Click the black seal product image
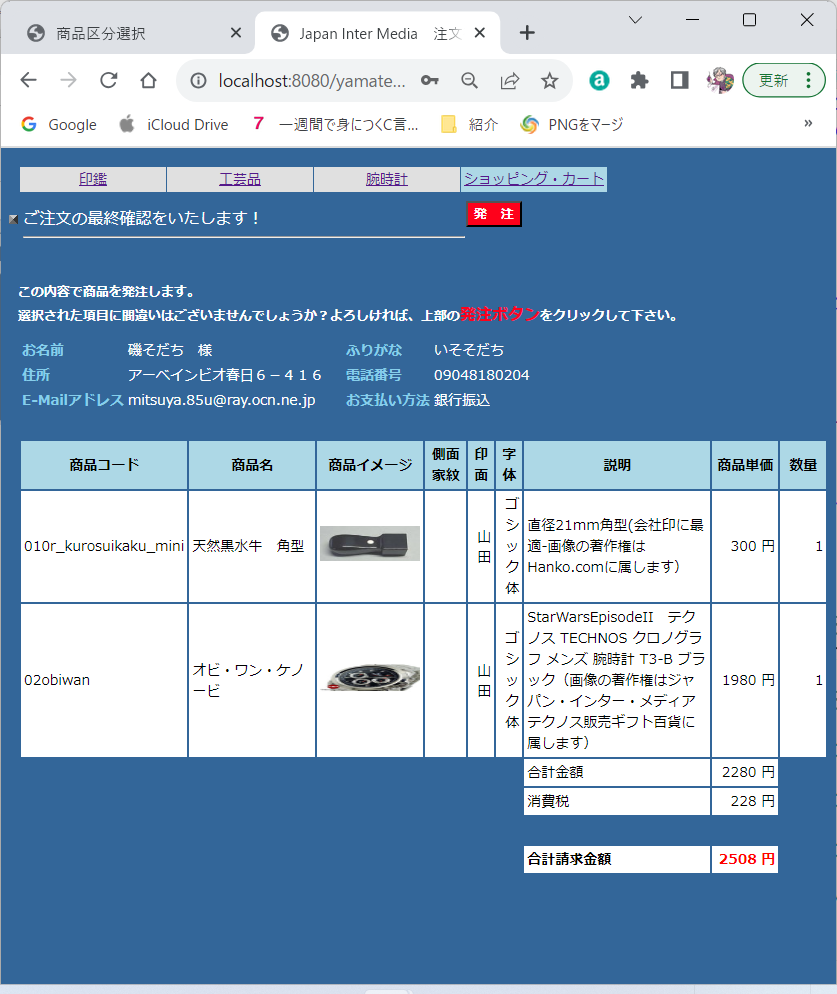The image size is (837, 994). point(370,543)
